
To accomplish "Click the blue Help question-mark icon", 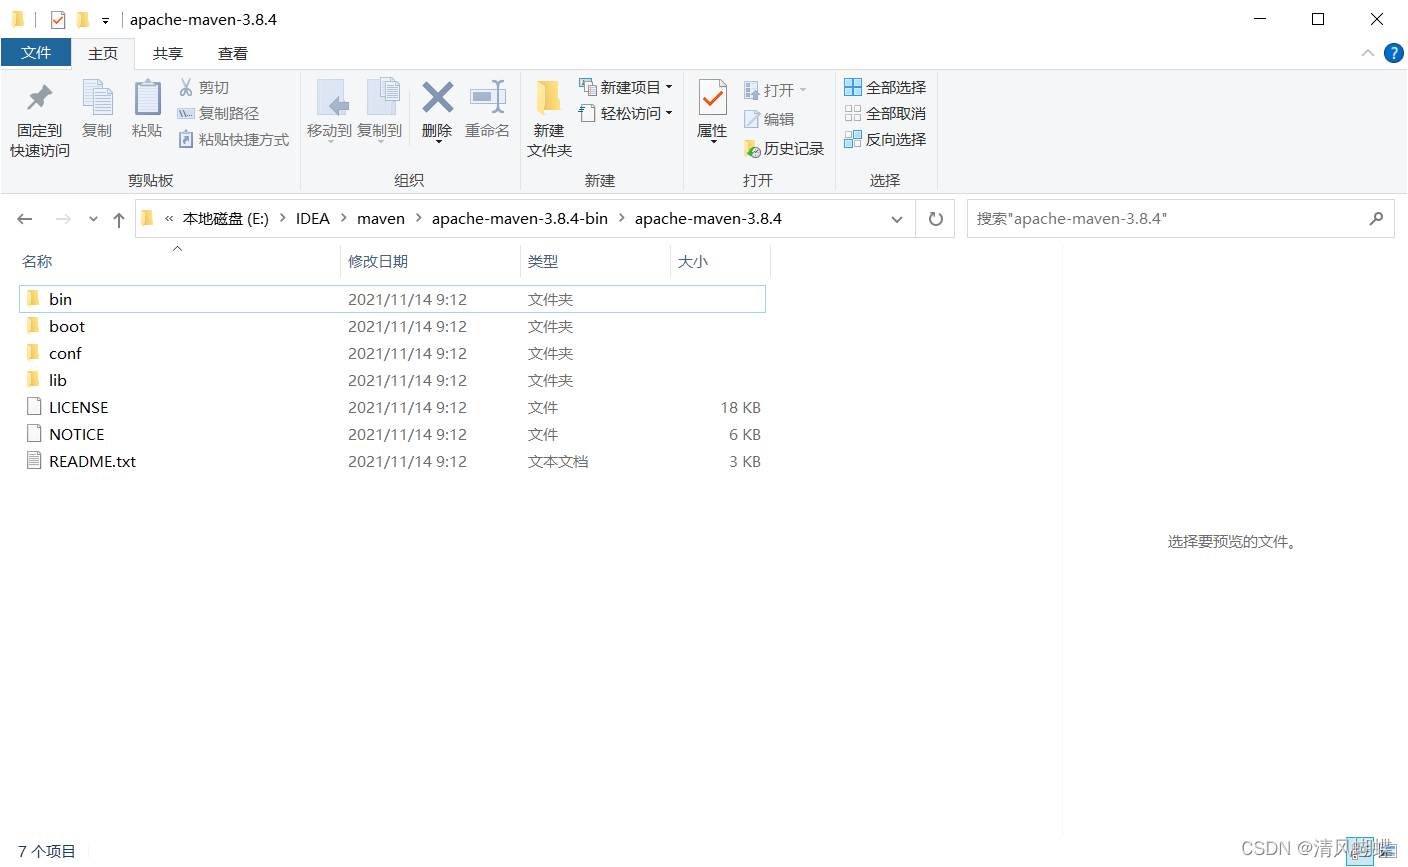I will (x=1393, y=53).
